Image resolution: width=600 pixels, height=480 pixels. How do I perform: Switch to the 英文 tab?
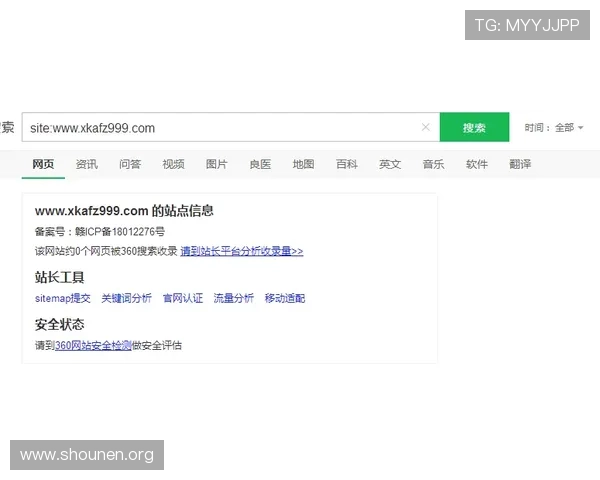point(390,164)
